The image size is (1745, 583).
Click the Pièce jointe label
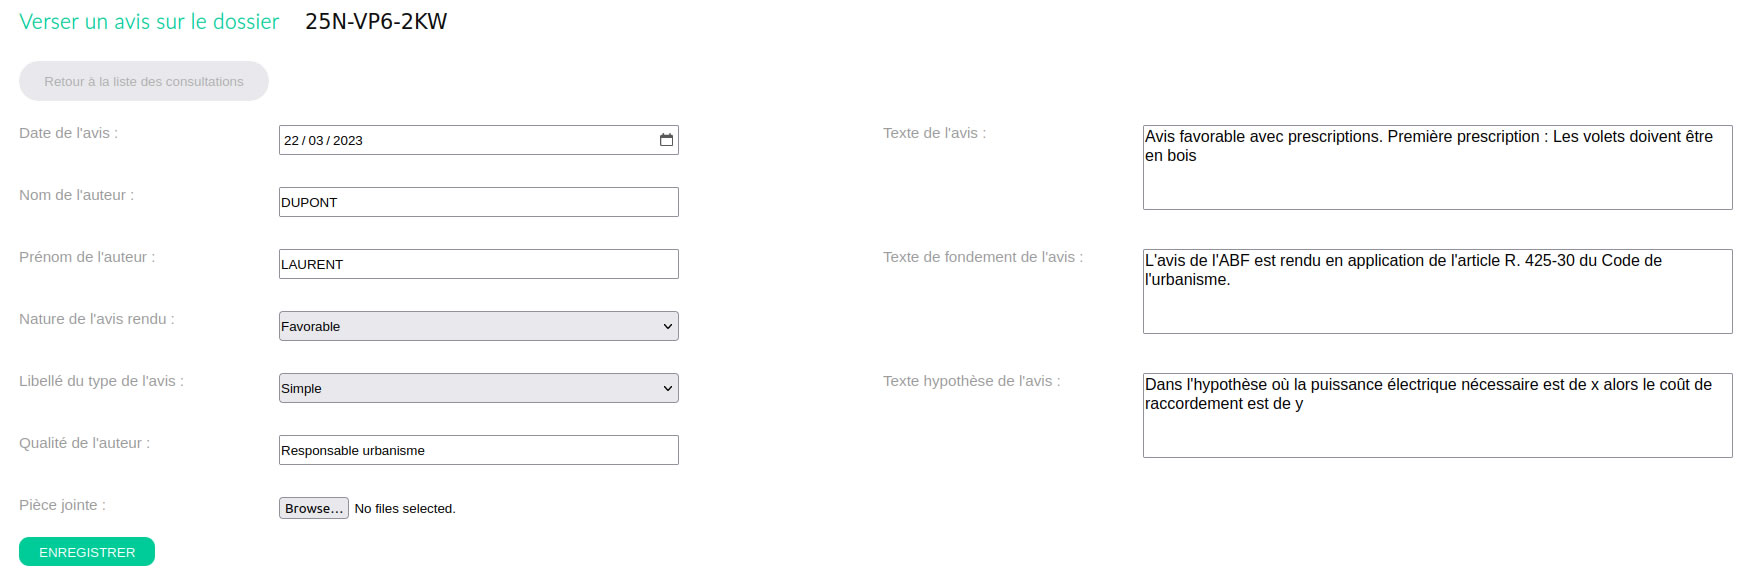(x=62, y=505)
